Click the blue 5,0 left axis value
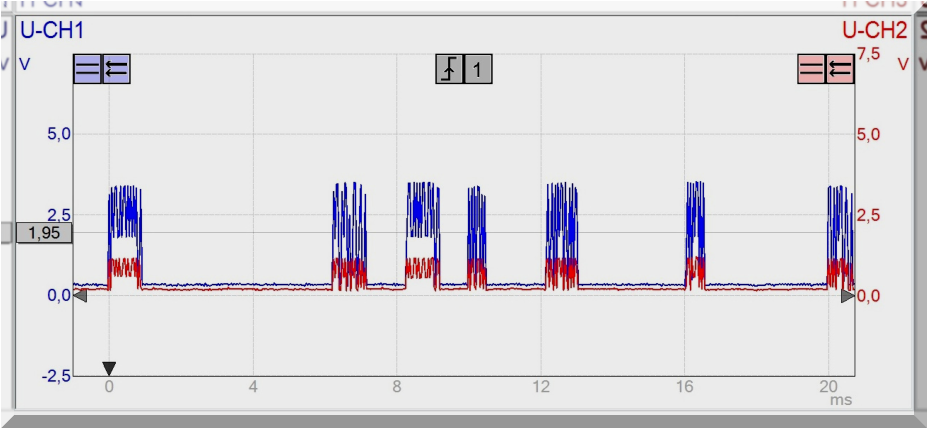Image resolution: width=928 pixels, height=429 pixels. 58,133
